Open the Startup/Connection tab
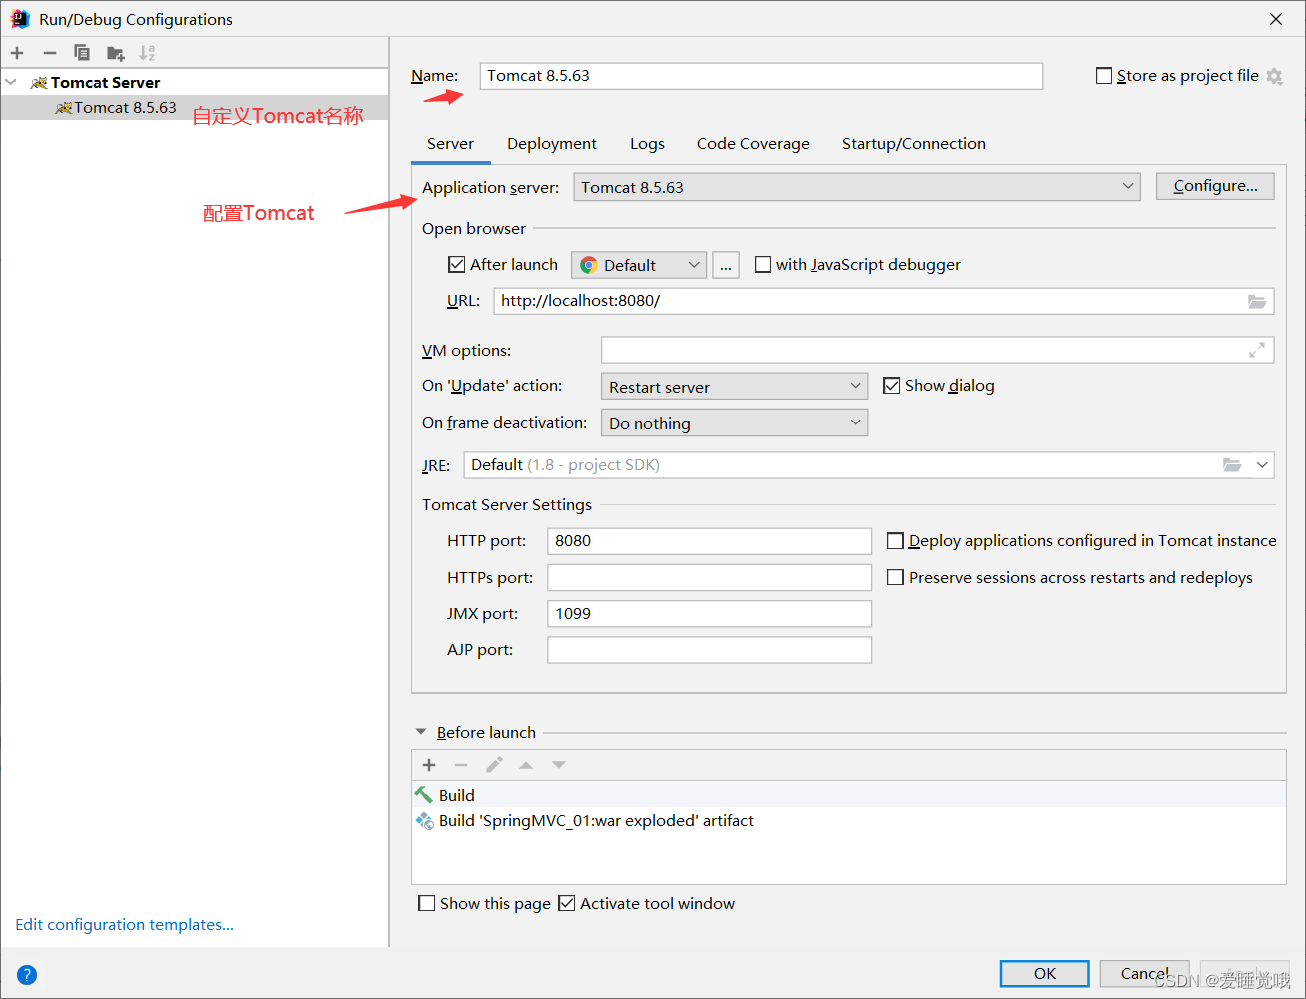Image resolution: width=1306 pixels, height=999 pixels. (914, 144)
